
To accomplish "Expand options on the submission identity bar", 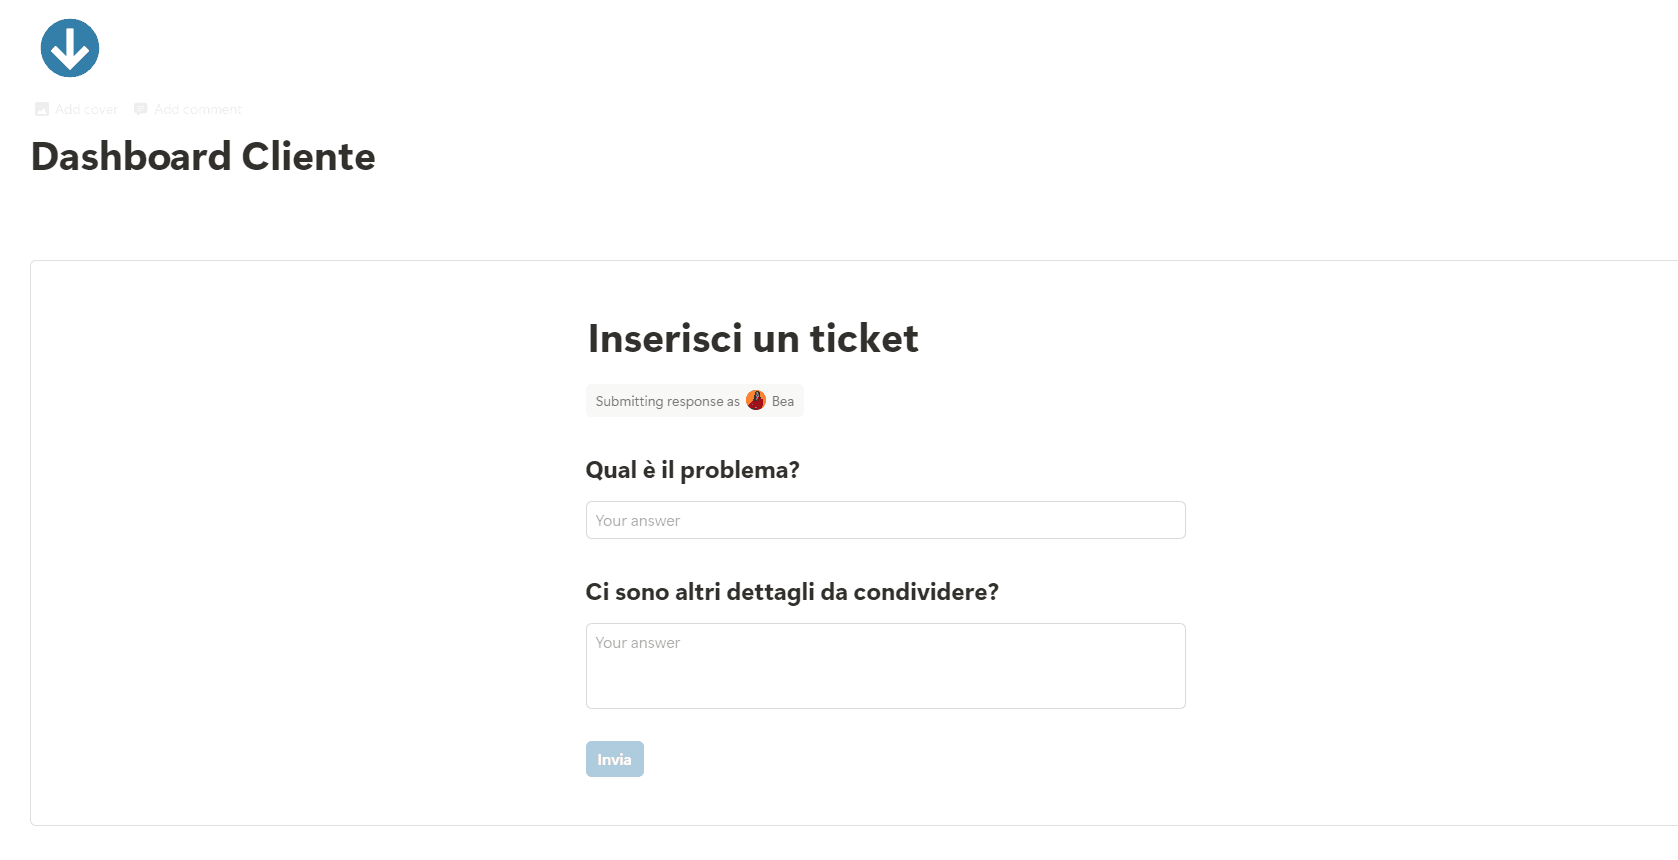I will pyautogui.click(x=694, y=400).
